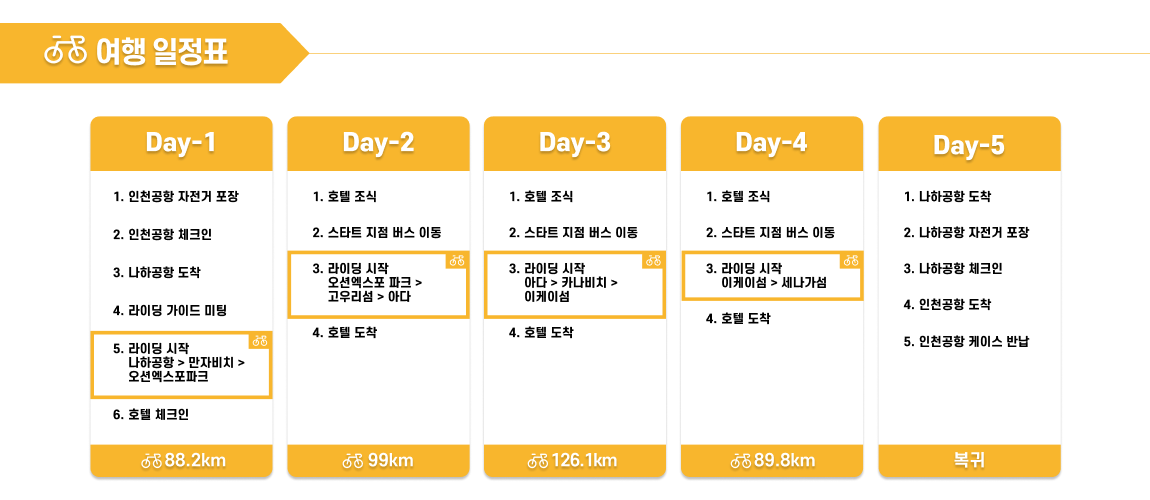Click bicycle badge in Day-2 riding box
Screen dimensions: 1150x500
[x=458, y=260]
